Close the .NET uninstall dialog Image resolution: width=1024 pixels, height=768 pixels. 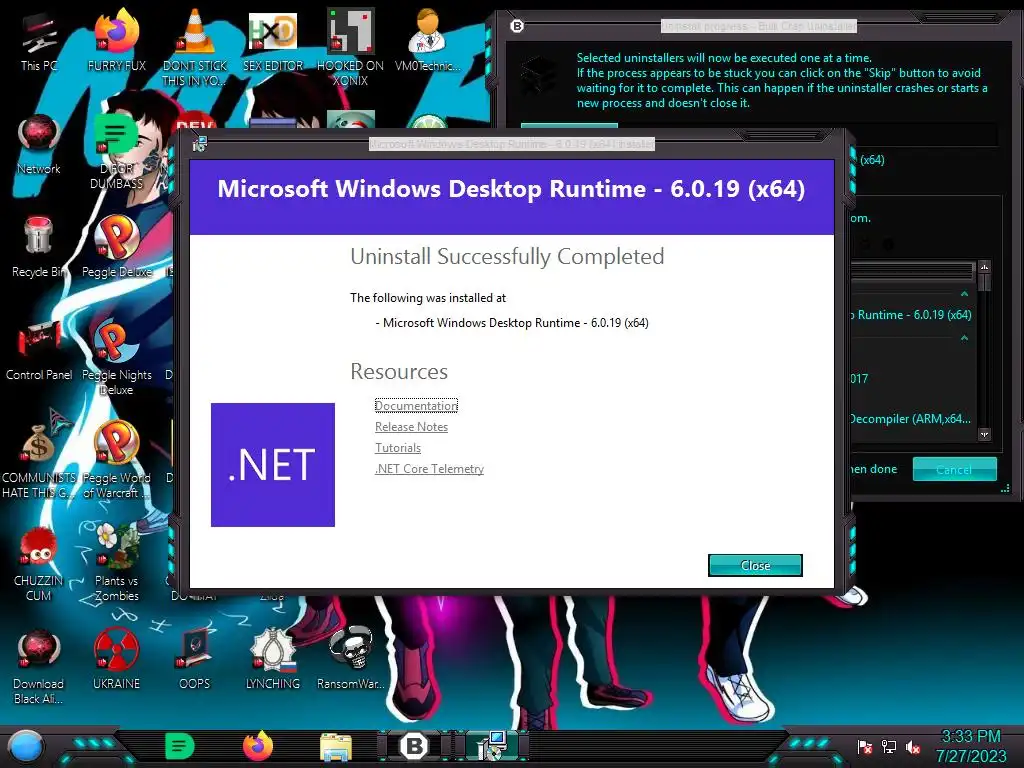pos(755,566)
